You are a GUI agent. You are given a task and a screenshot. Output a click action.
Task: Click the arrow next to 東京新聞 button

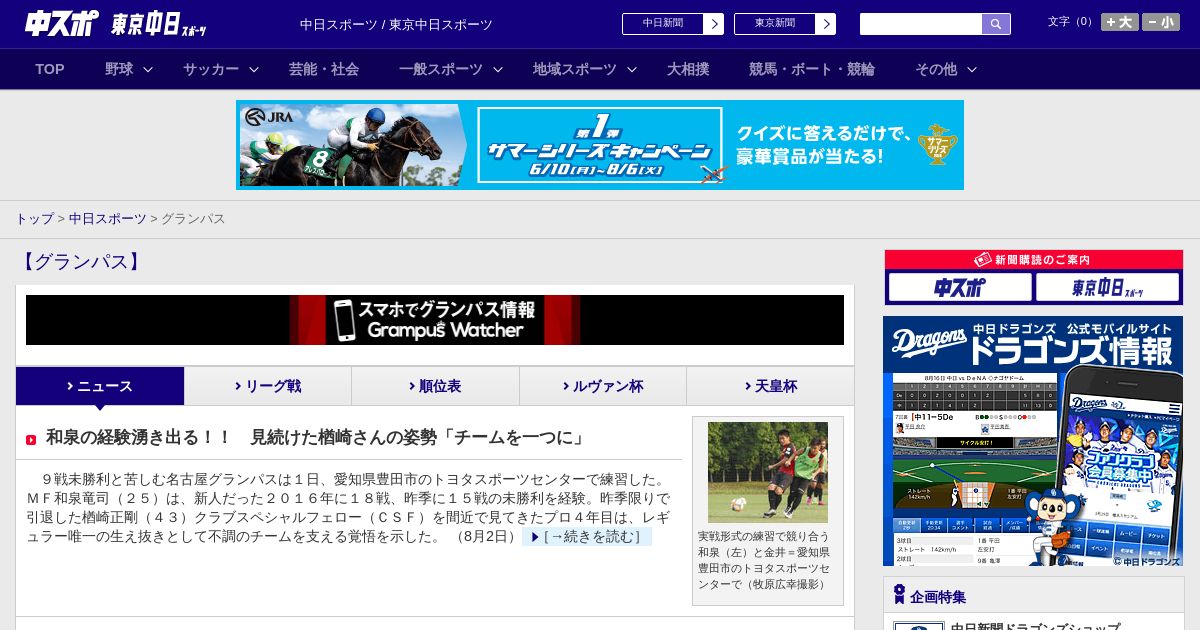pyautogui.click(x=825, y=24)
